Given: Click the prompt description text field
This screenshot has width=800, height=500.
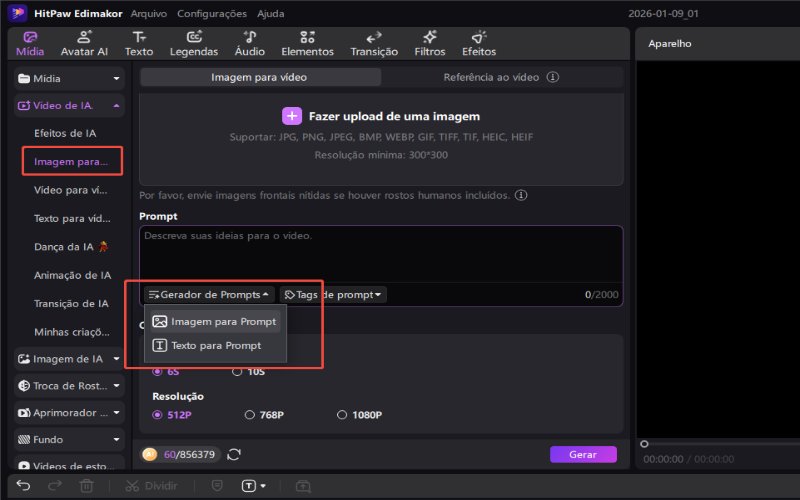Looking at the screenshot, I should point(381,254).
